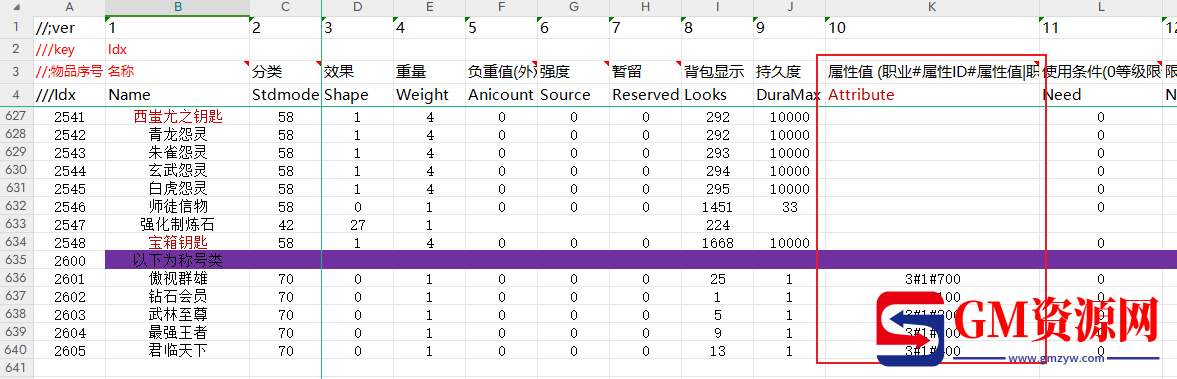The height and width of the screenshot is (379, 1177).
Task: Select column B header
Action: [x=178, y=8]
